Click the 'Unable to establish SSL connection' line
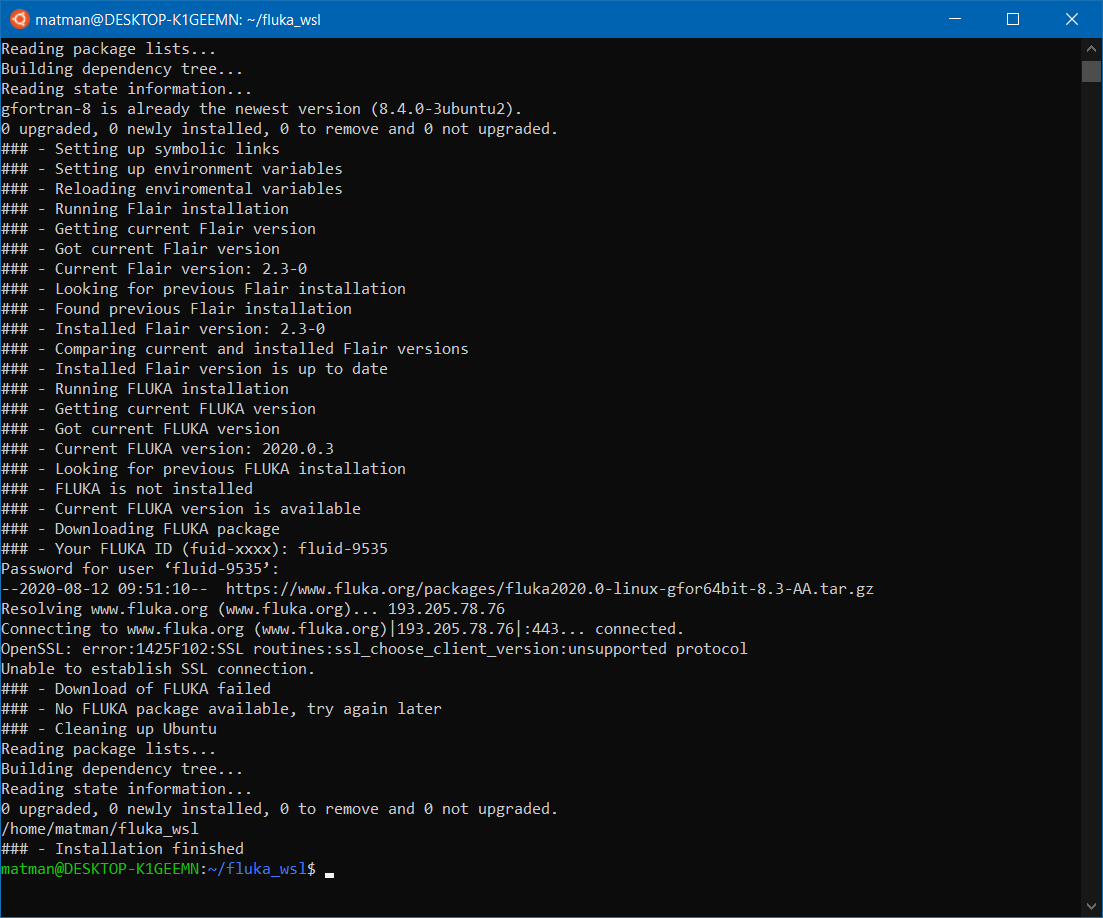The height and width of the screenshot is (918, 1103). (x=158, y=668)
